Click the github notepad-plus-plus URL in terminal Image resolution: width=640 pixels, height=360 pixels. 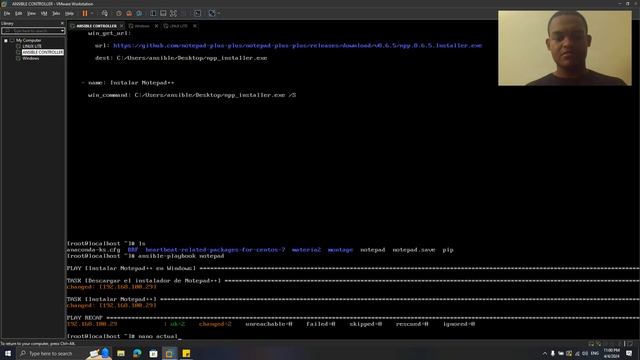pos(298,45)
